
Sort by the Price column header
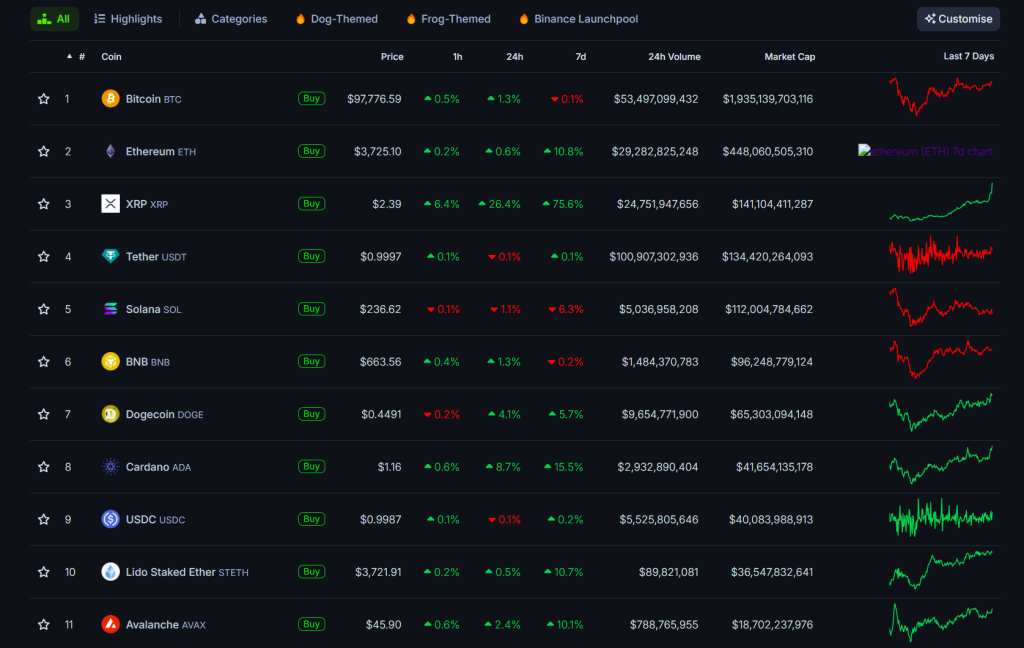[x=392, y=57]
